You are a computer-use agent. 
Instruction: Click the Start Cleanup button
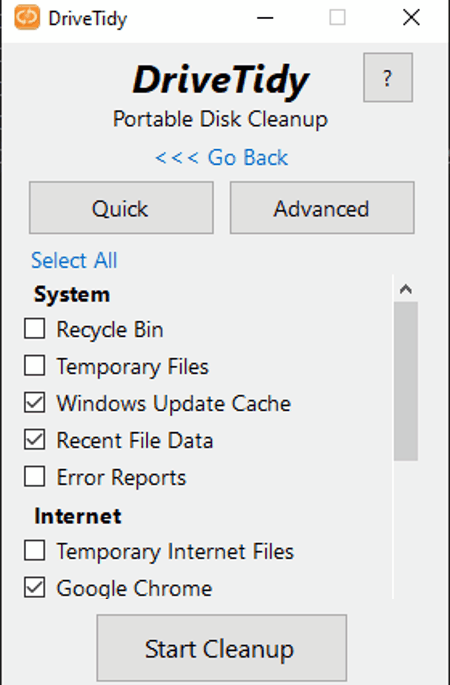[x=222, y=648]
